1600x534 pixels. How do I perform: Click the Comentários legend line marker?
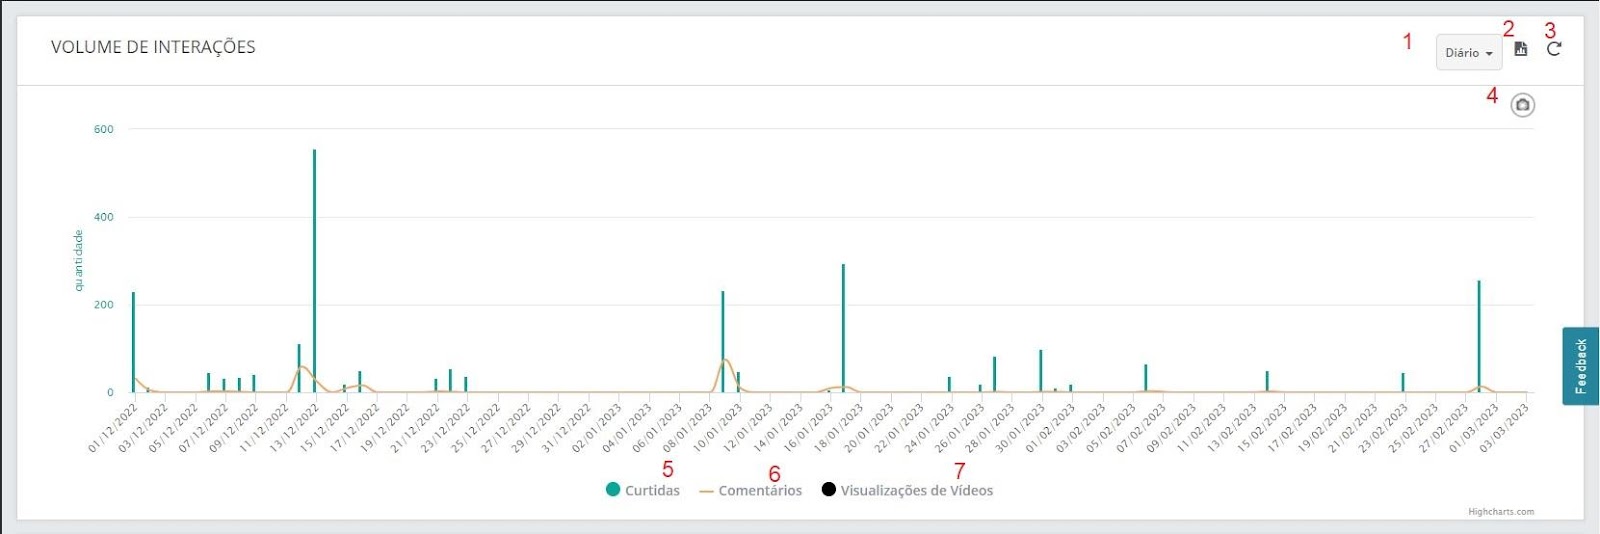point(706,491)
